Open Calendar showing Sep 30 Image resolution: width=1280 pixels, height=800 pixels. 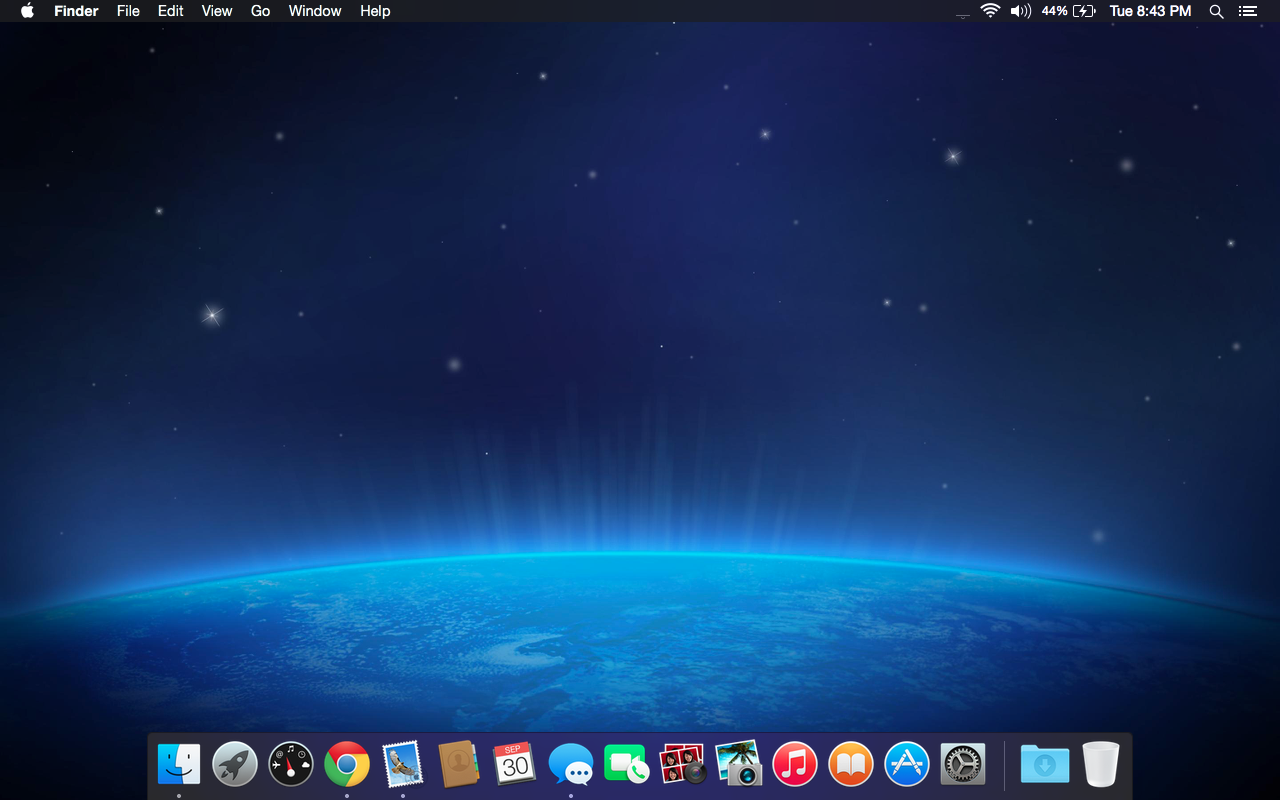[515, 765]
